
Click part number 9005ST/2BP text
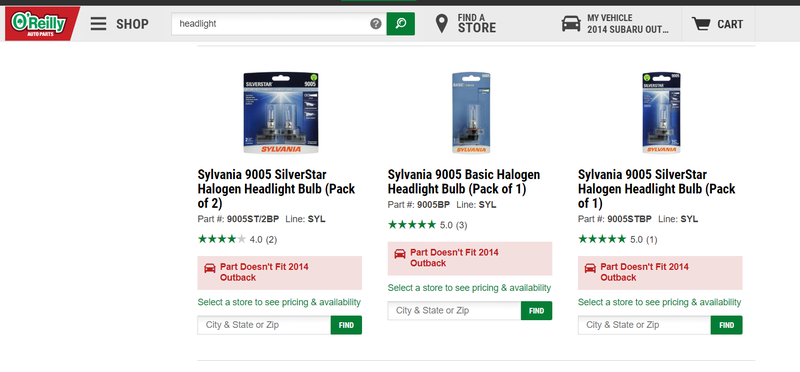(x=253, y=219)
